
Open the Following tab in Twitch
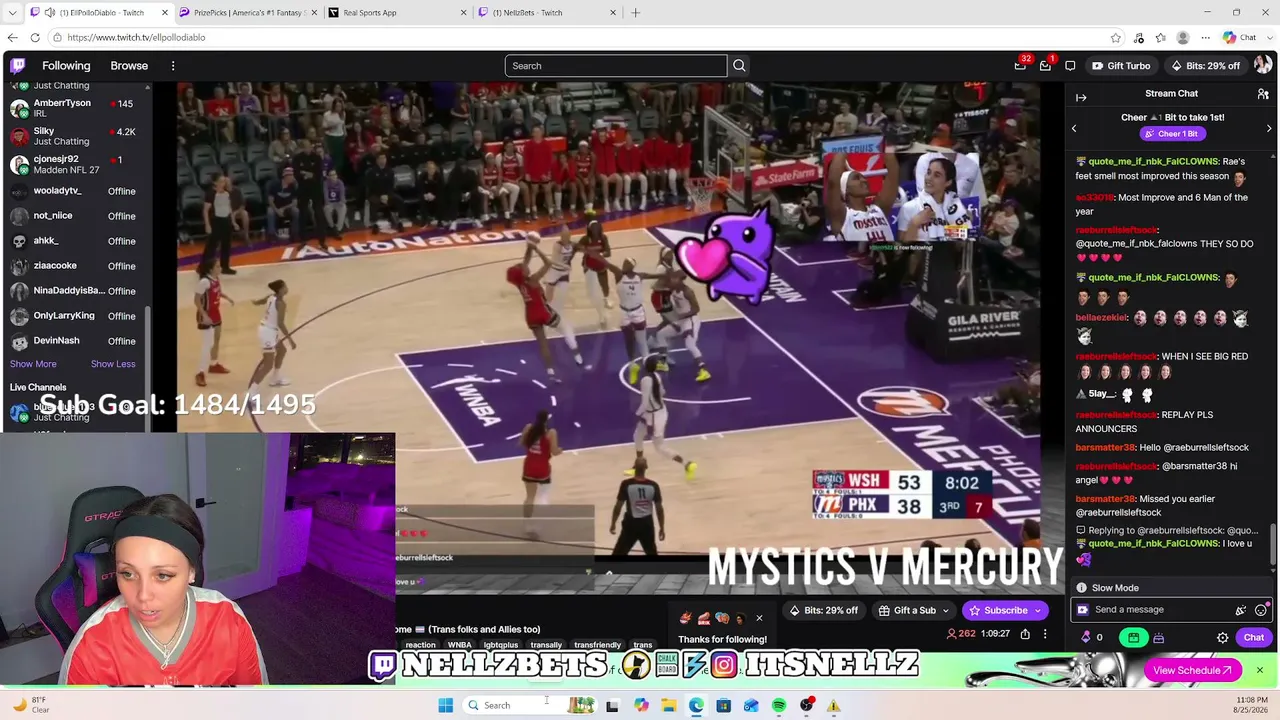(x=66, y=66)
